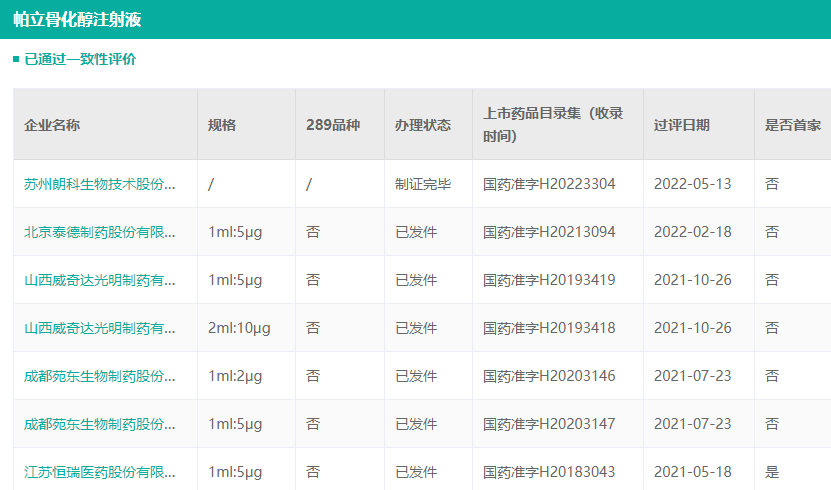831x490 pixels.
Task: Open 成都苑东生物制药 link in the 1ml:2μg row
Action: [x=100, y=376]
